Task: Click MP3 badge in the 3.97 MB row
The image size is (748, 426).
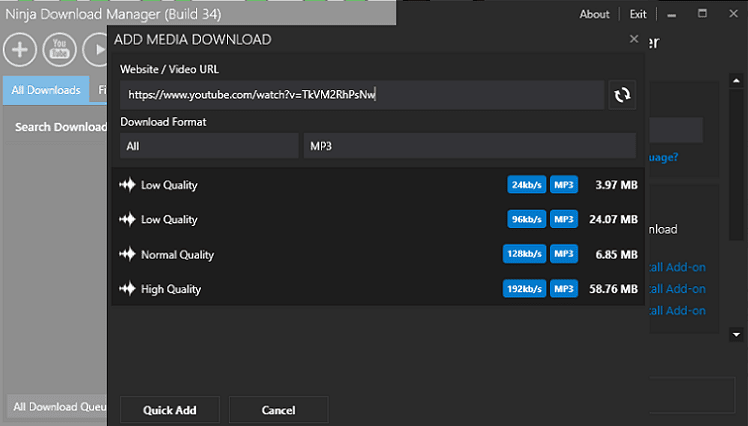Action: 564,185
